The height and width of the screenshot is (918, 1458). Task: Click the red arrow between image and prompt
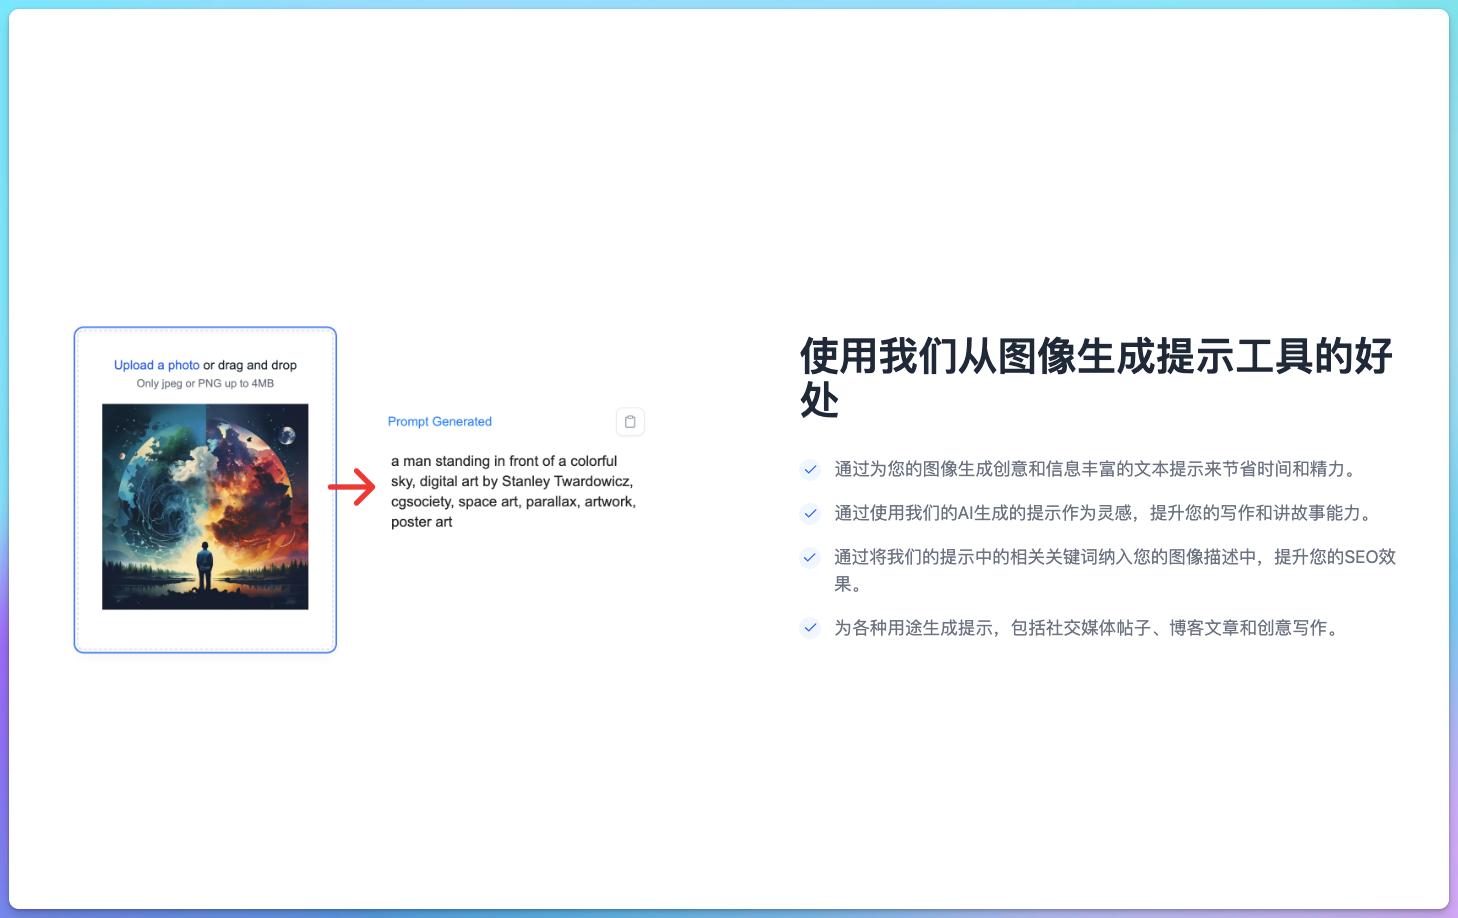coord(349,486)
